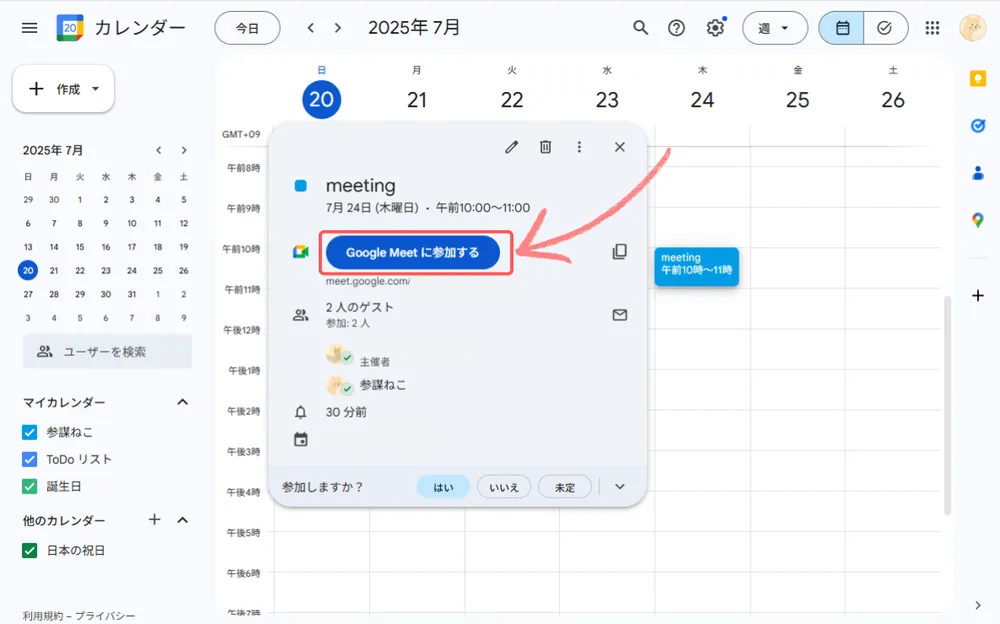Open the help question mark icon
The width and height of the screenshot is (1000, 624).
click(677, 28)
